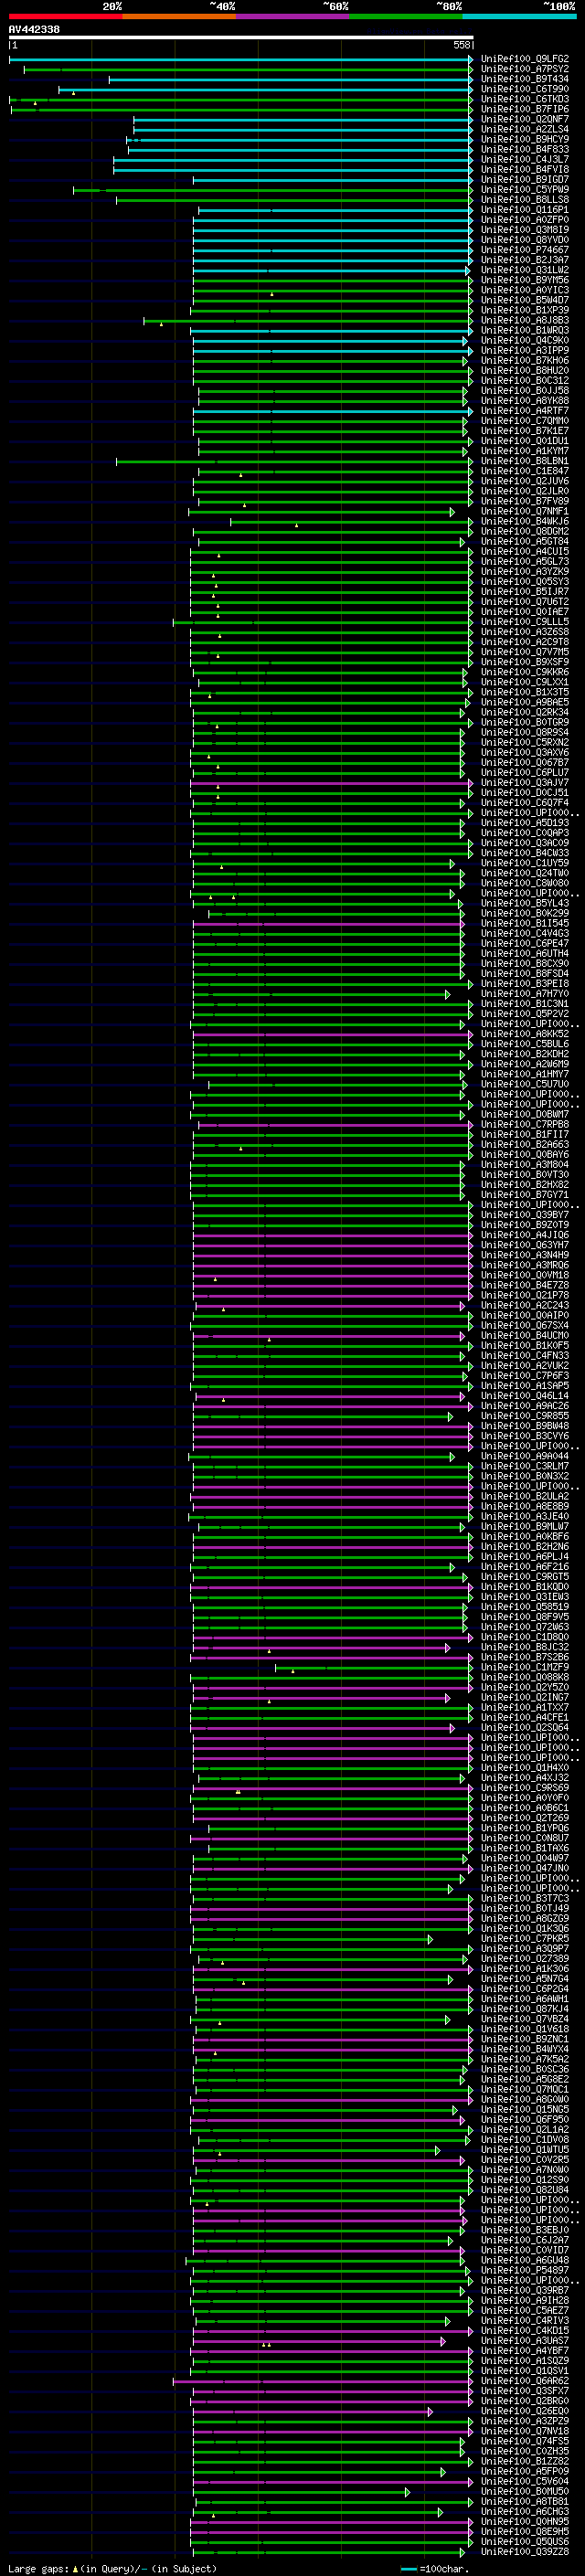Screen dimensions: 585x2576
Task: Open hit UniRef100_B9T434
Action: pyautogui.click(x=525, y=79)
